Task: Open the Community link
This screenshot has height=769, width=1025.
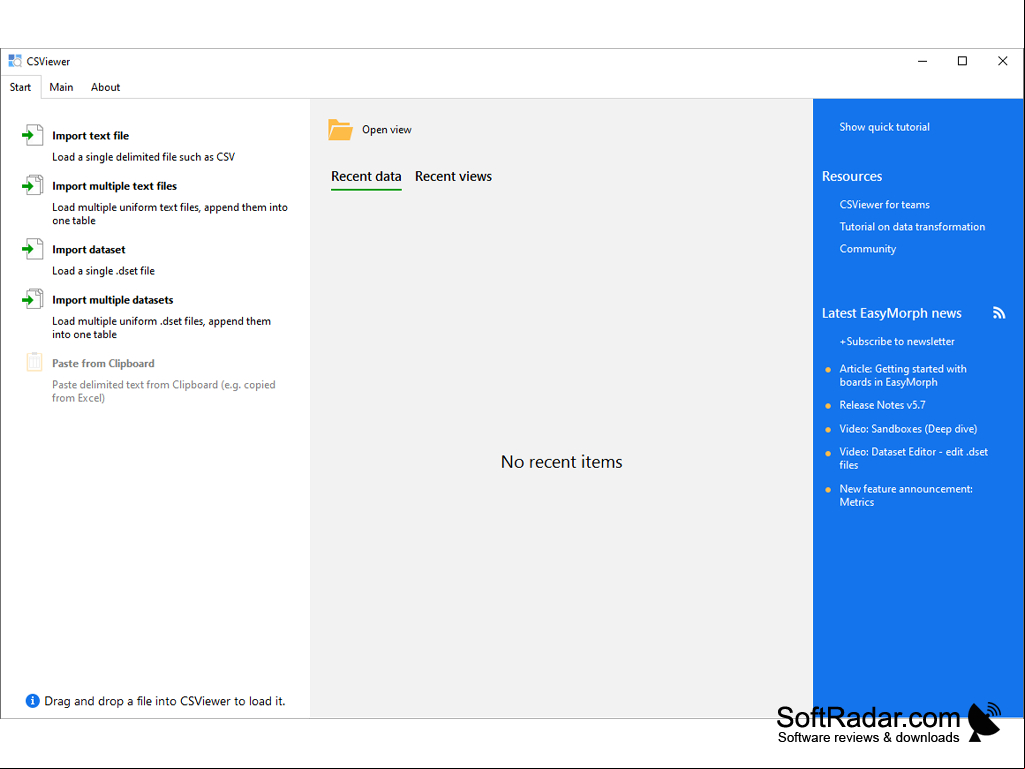Action: coord(867,249)
